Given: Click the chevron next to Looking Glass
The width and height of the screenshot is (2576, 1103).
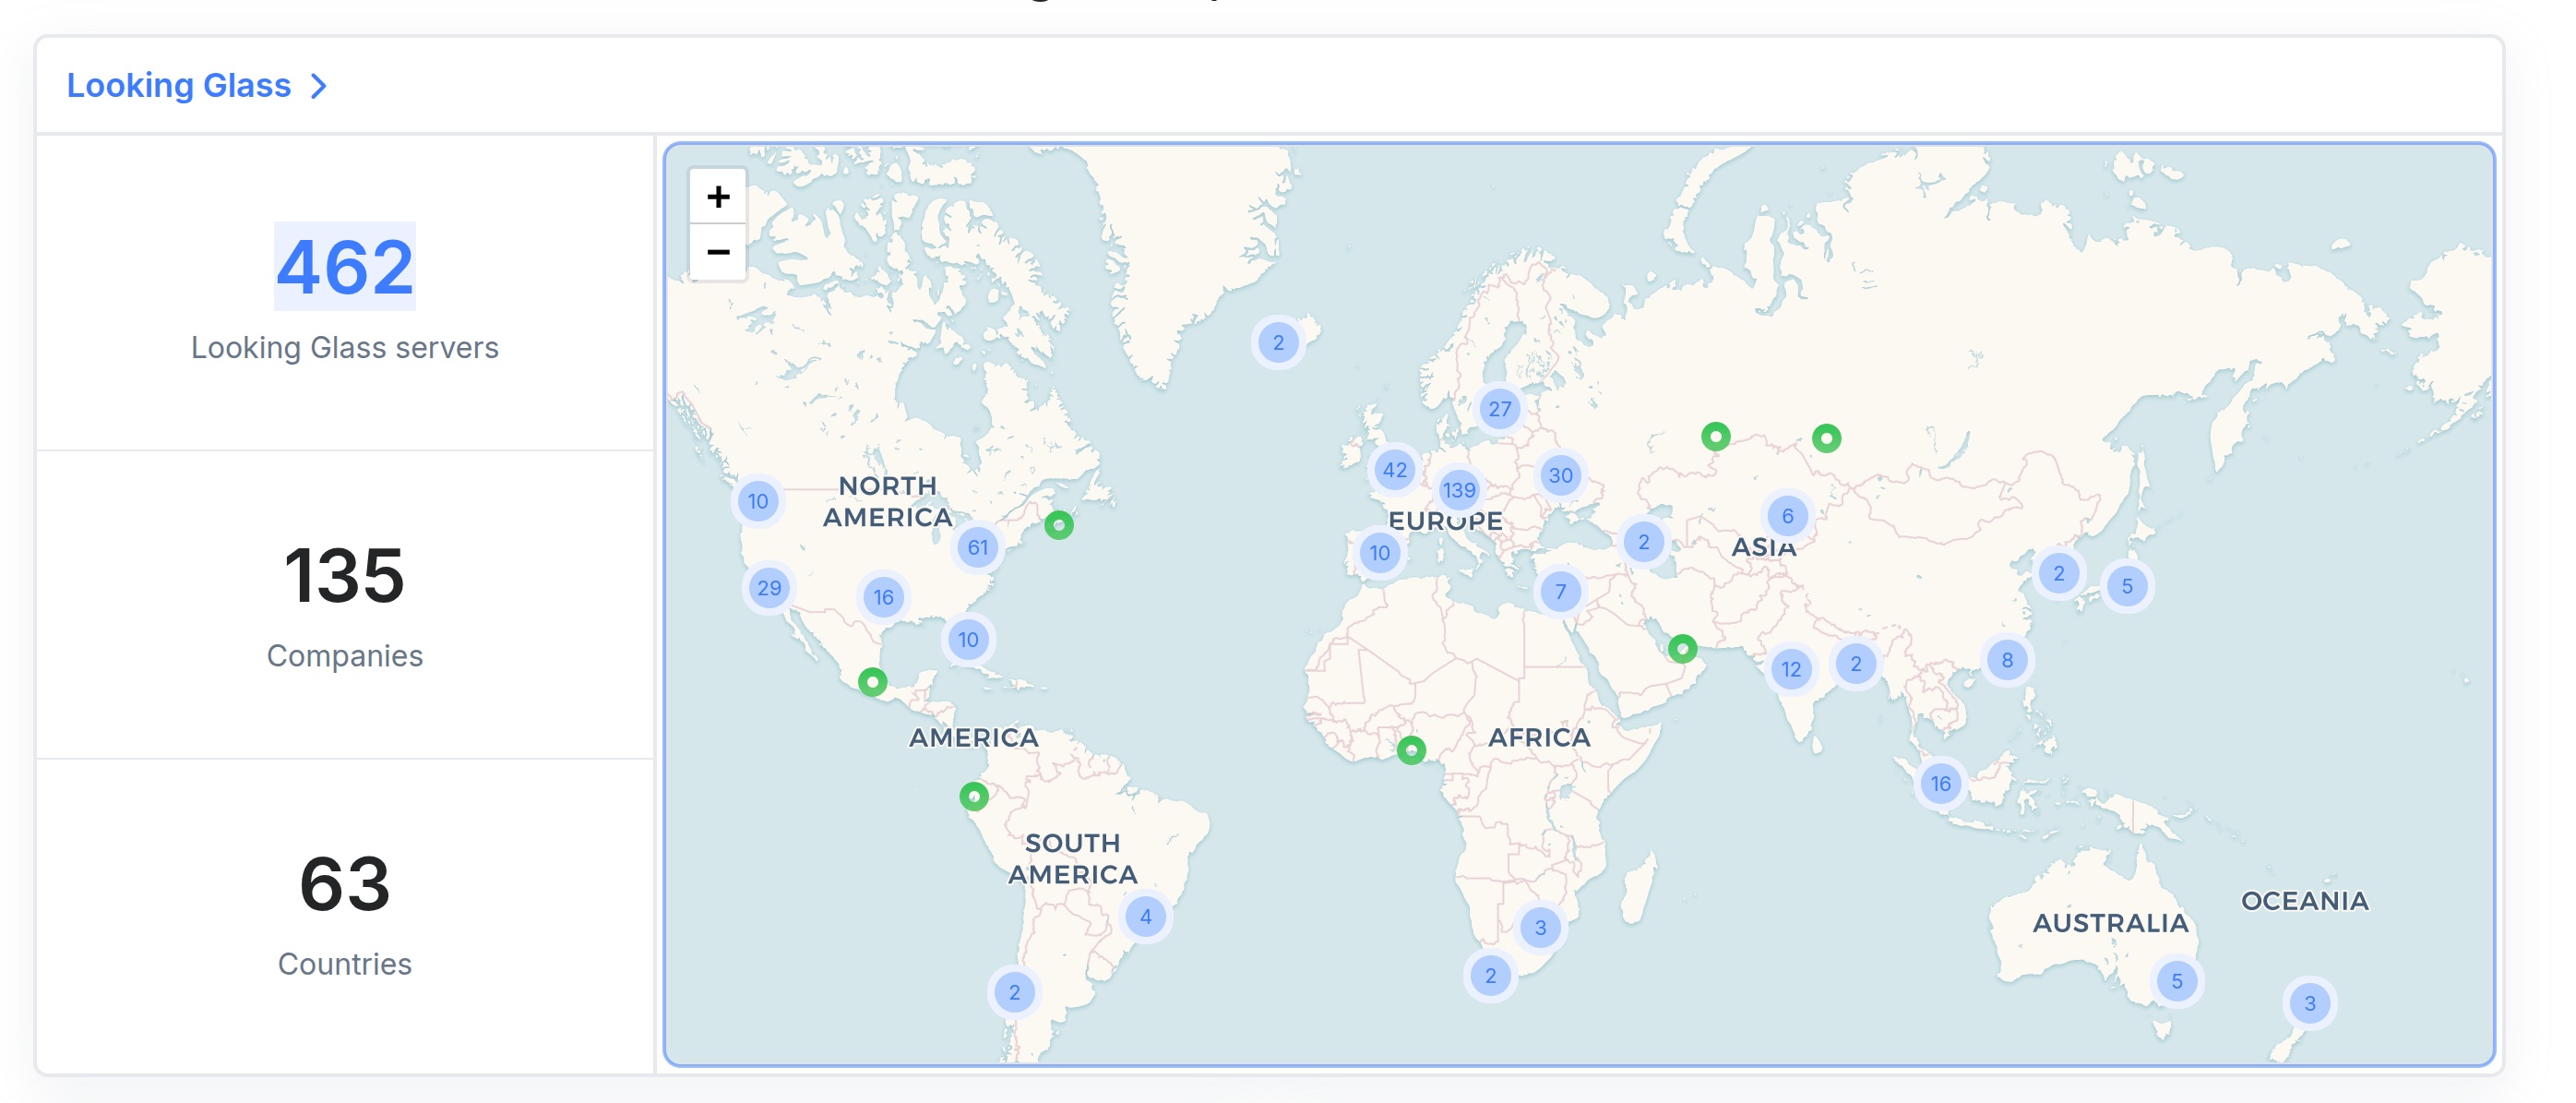Looking at the screenshot, I should pos(319,86).
